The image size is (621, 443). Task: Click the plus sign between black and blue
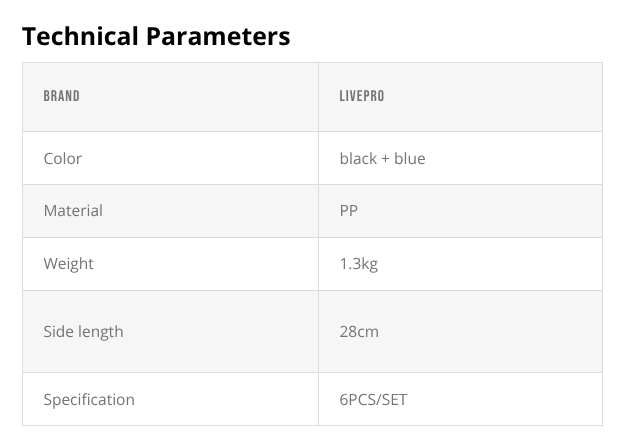(386, 159)
